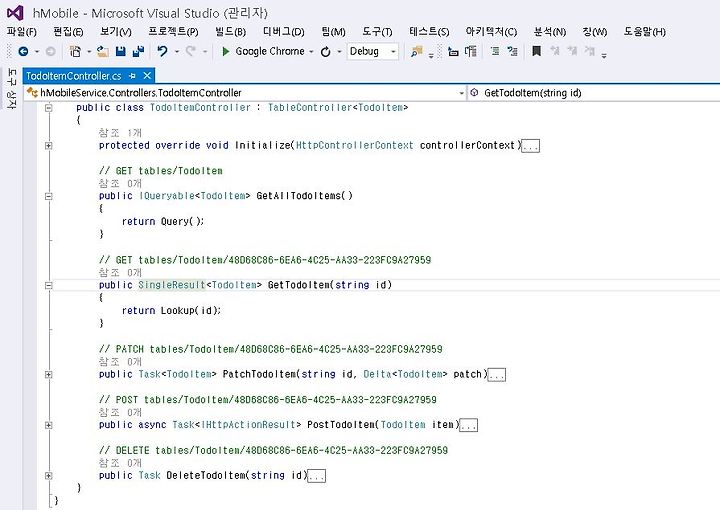Click the TodoItemController.cs tab label
The image size is (720, 510).
(73, 76)
